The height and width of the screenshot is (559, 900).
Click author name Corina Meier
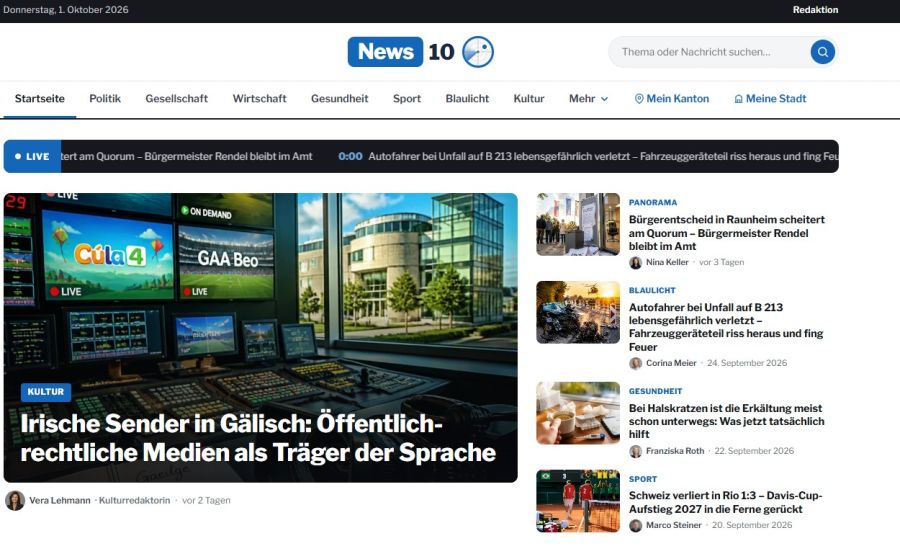(671, 363)
